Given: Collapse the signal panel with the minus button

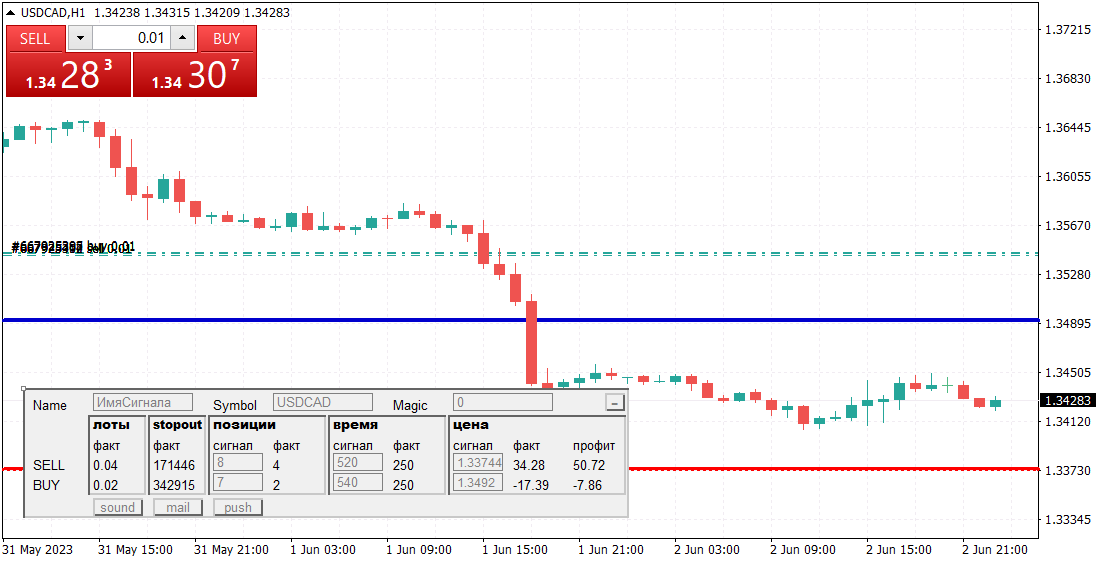Looking at the screenshot, I should pos(615,403).
